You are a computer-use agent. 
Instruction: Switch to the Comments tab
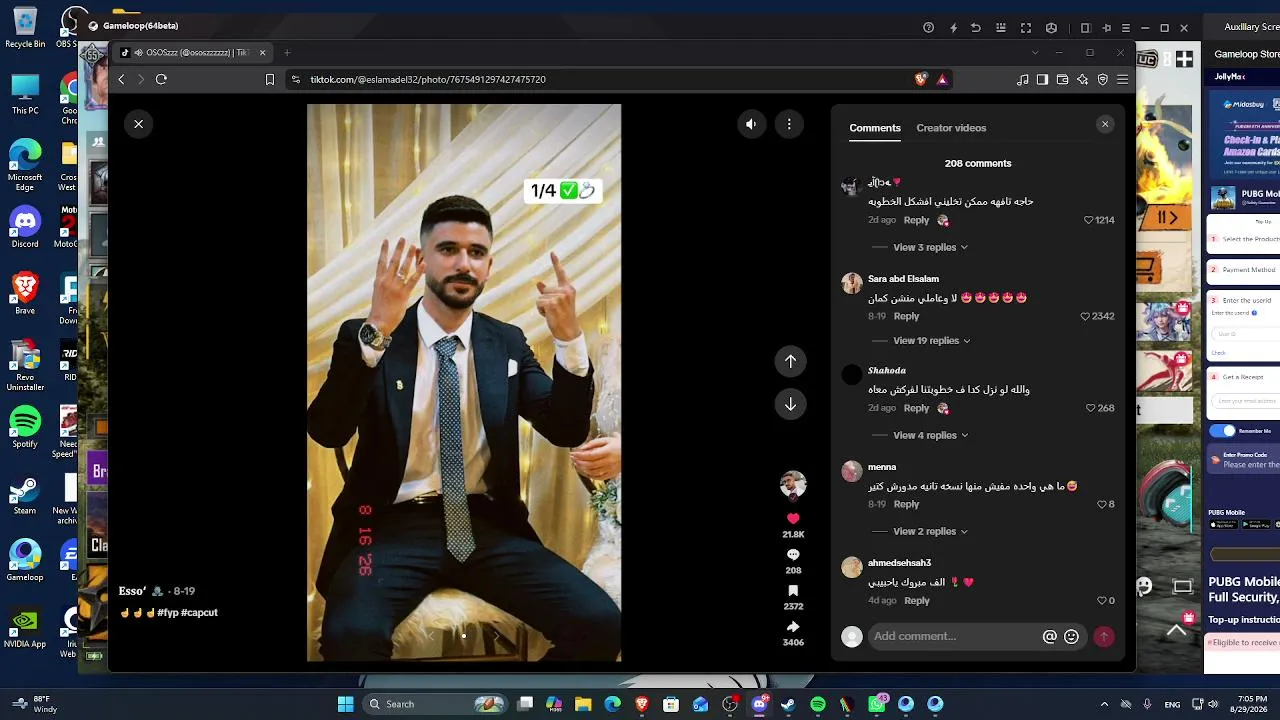tap(875, 128)
